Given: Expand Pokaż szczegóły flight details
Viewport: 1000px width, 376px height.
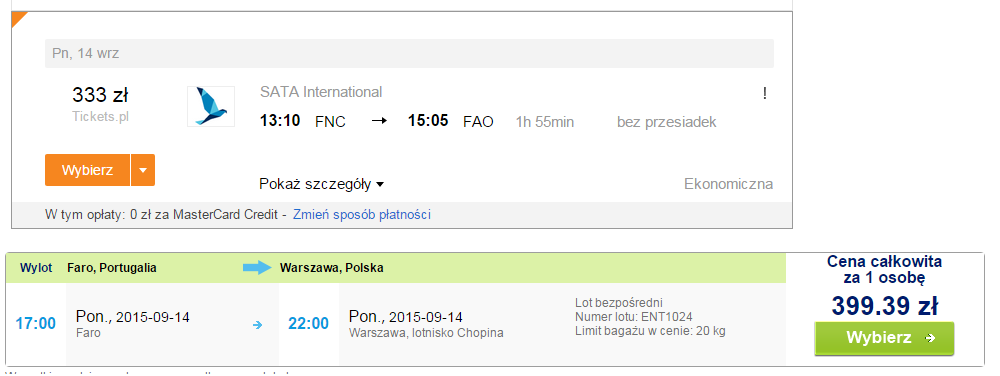Looking at the screenshot, I should 321,185.
